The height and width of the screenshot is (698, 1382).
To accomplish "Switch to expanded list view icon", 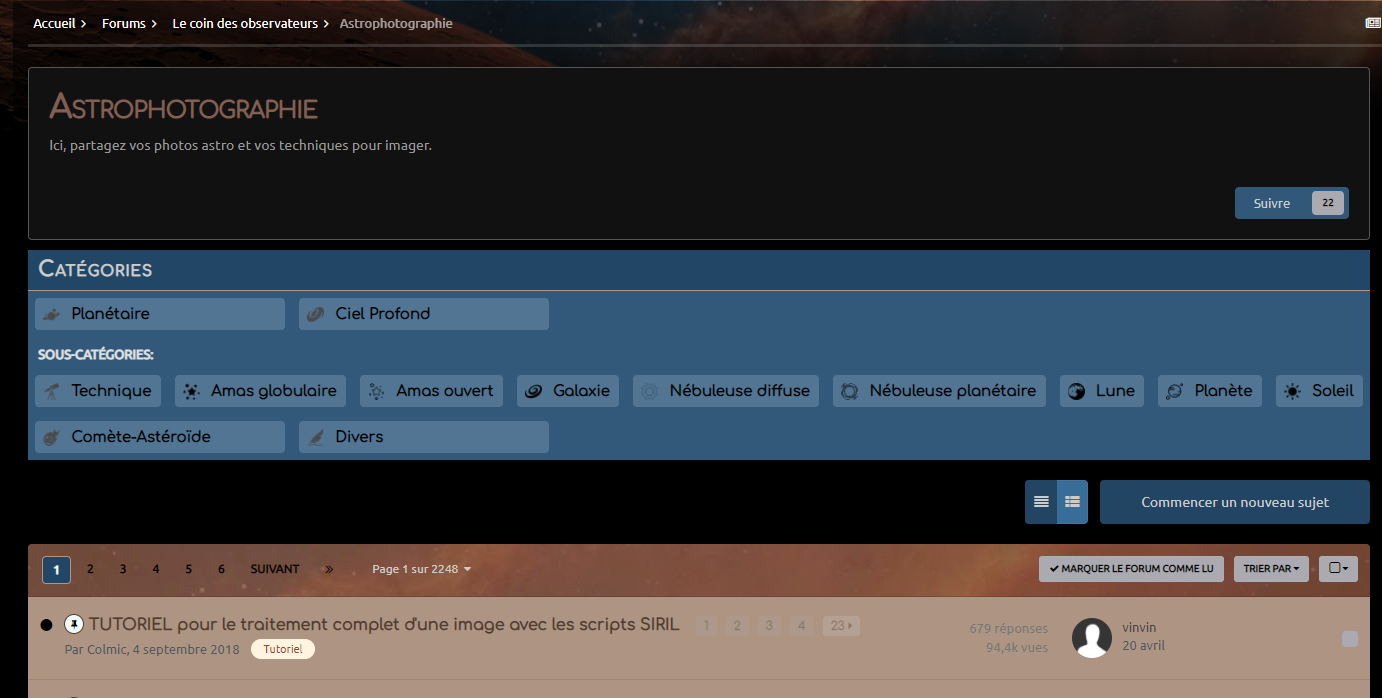I will click(1072, 502).
